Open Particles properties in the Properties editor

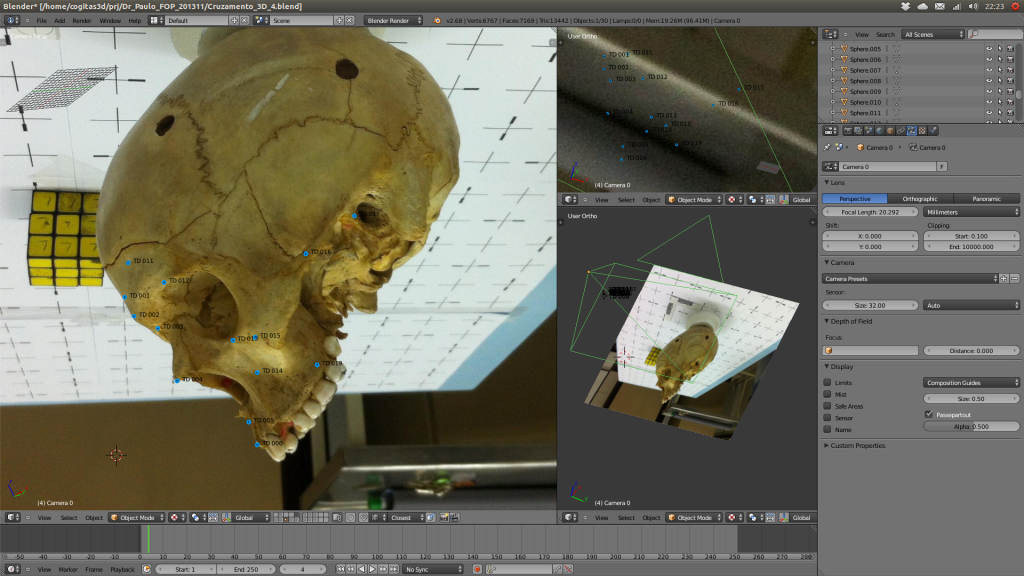click(x=933, y=131)
